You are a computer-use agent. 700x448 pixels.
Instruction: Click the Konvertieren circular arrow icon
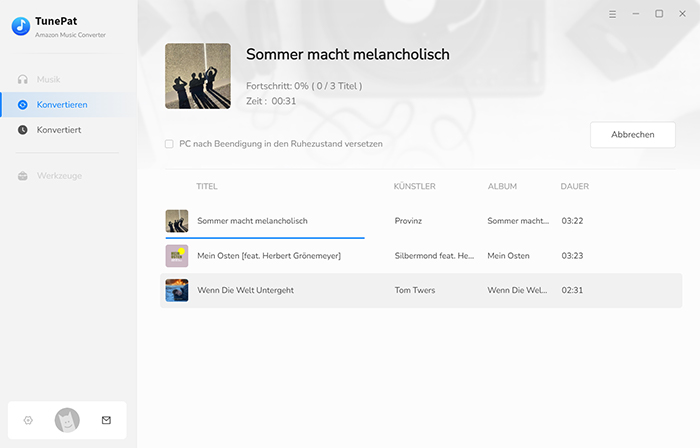click(x=23, y=105)
